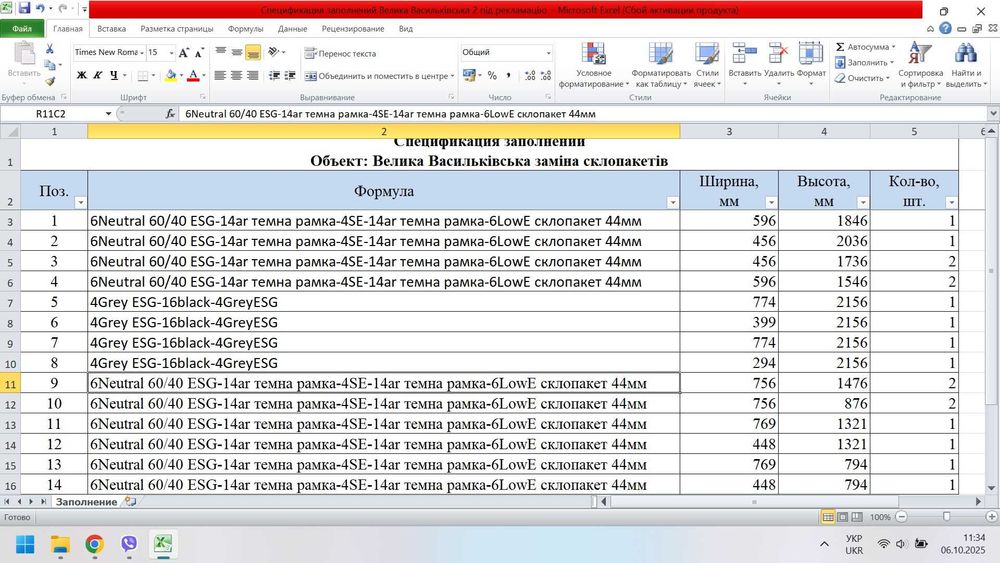Open the number format dropdown Общий
The height and width of the screenshot is (563, 1000).
548,52
